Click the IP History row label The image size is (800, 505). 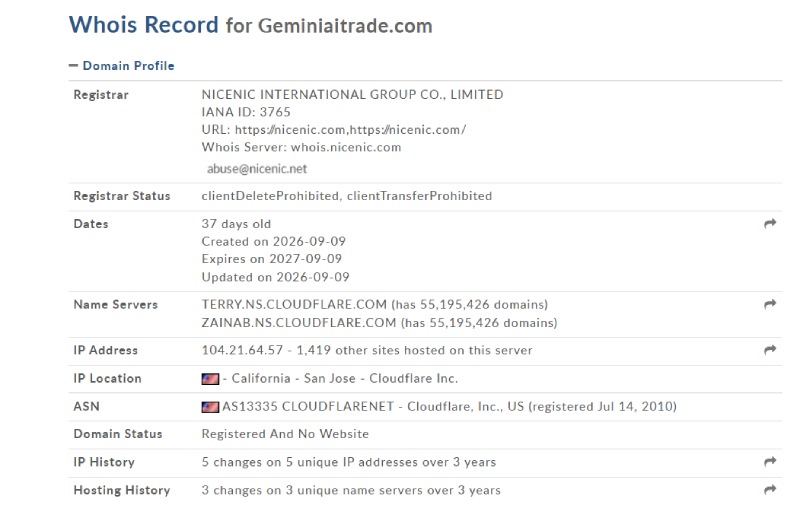click(x=104, y=462)
